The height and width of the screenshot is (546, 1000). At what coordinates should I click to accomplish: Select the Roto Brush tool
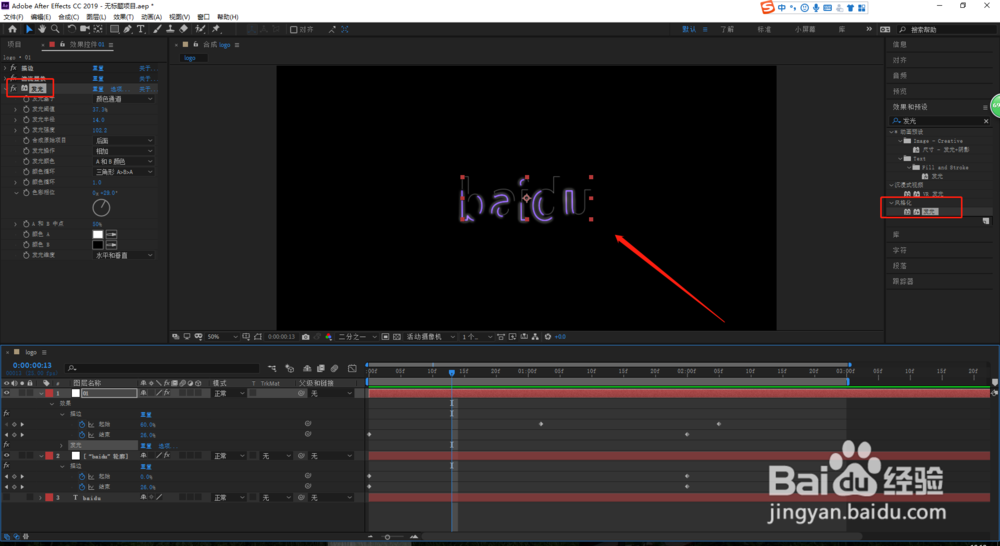200,29
